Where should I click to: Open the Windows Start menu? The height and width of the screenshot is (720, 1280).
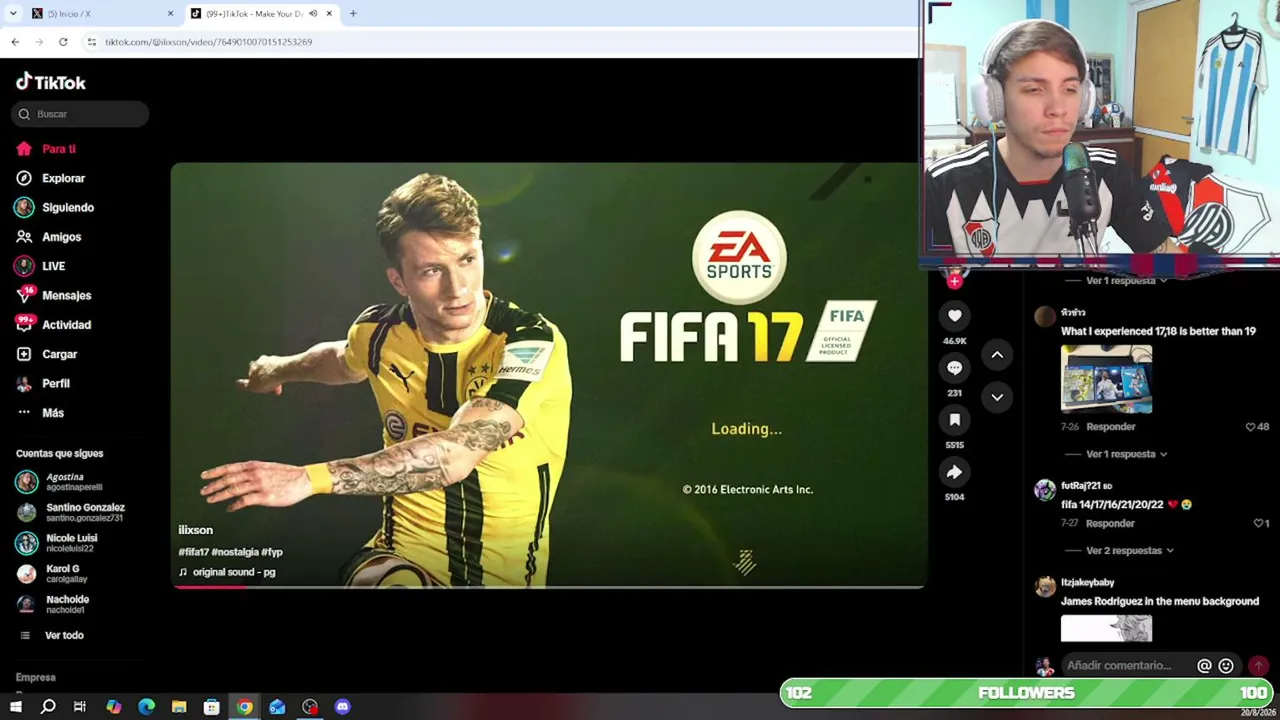point(16,707)
